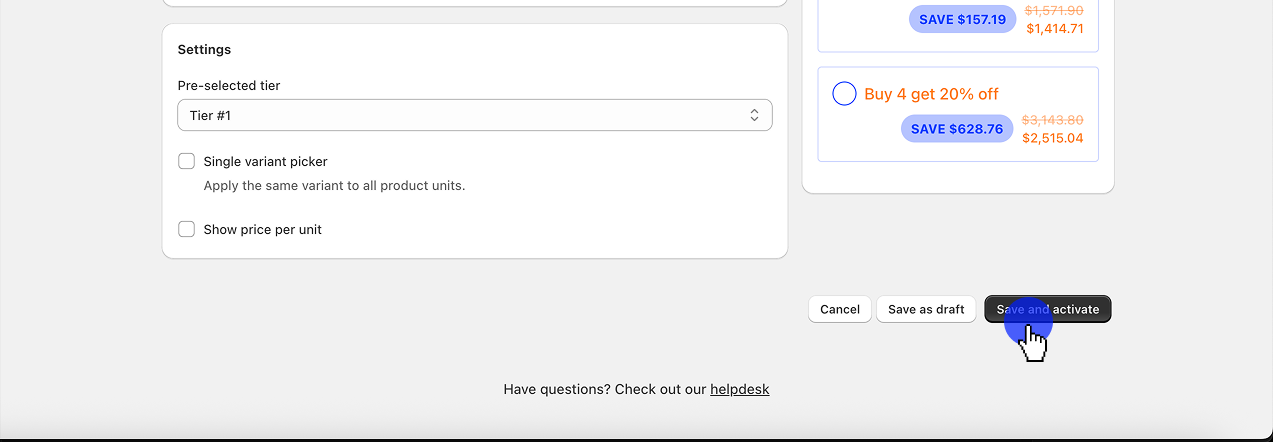
Task: Hit the Save and activate button
Action: pyautogui.click(x=1047, y=309)
